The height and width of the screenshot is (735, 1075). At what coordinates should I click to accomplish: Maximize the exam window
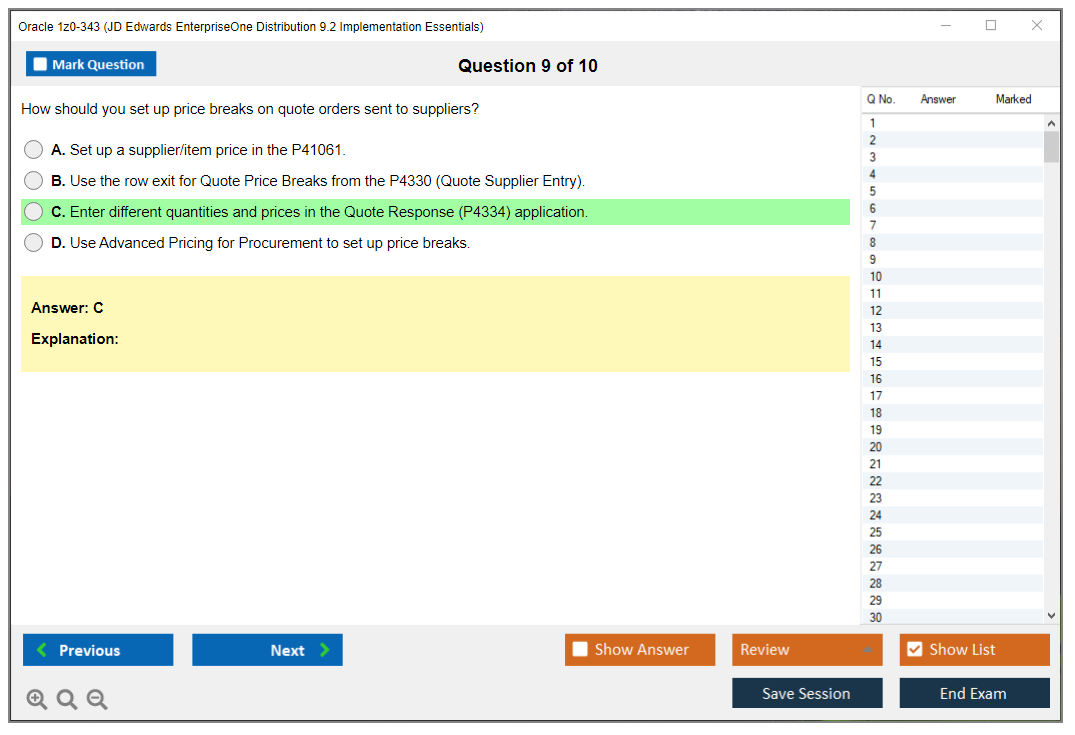coord(991,26)
